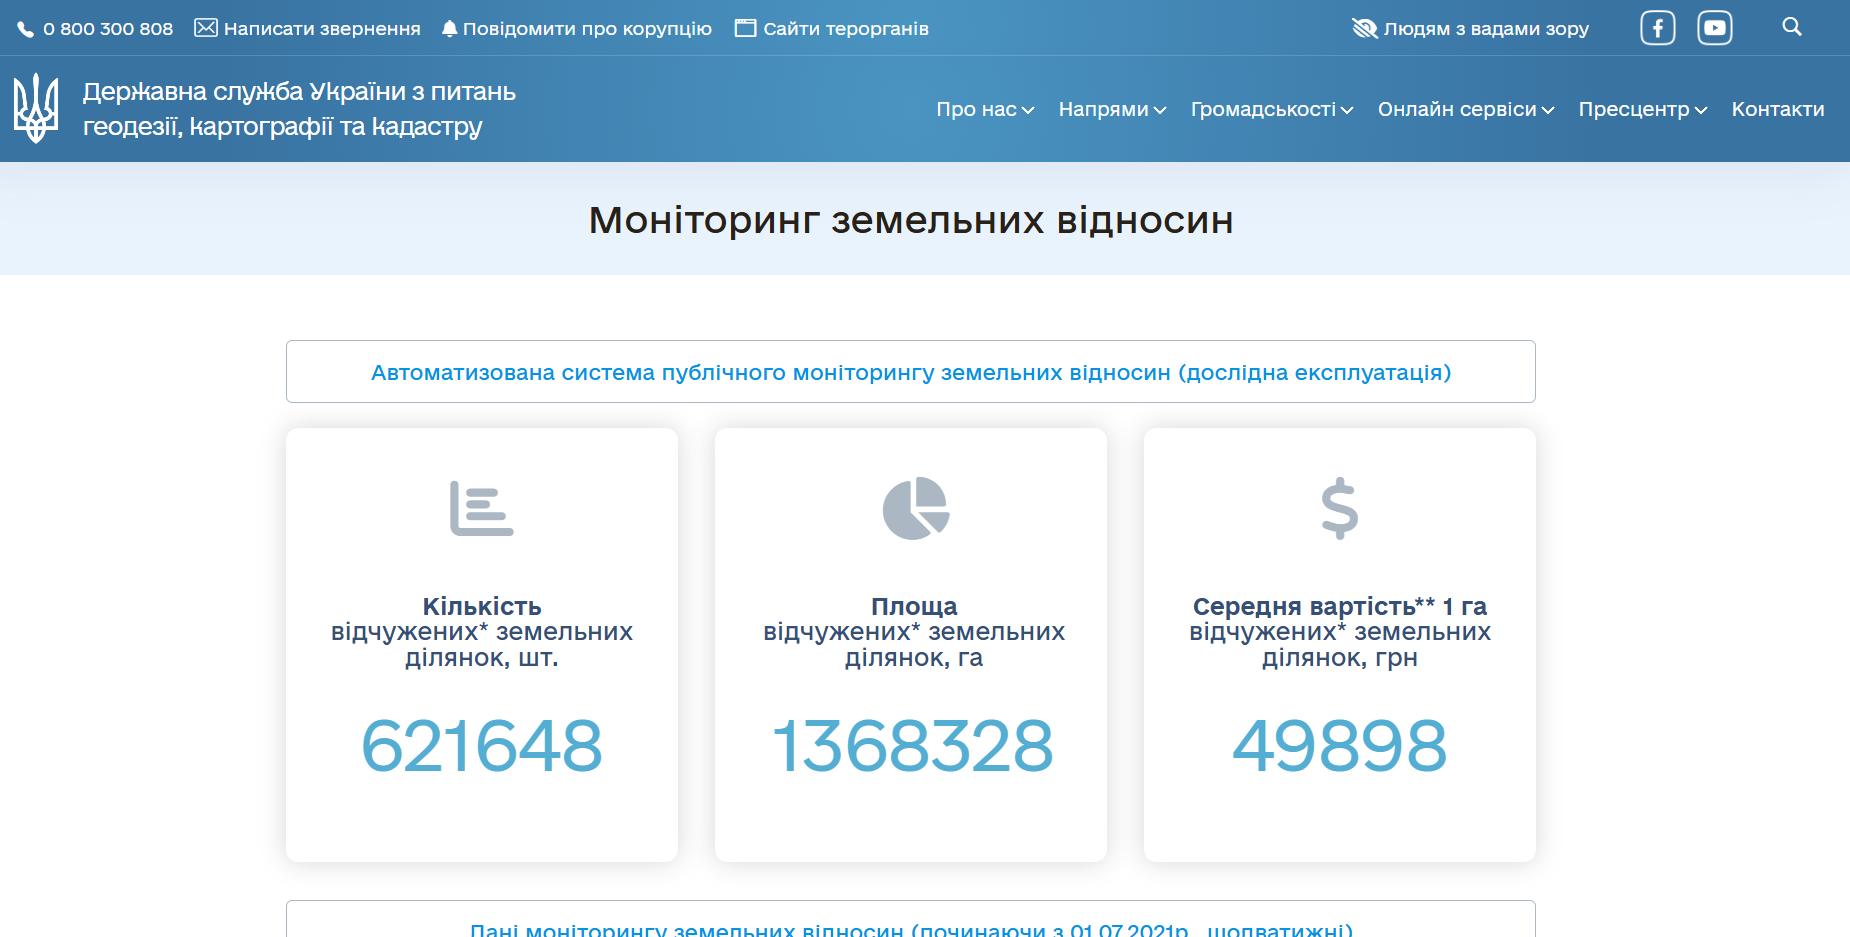Click the envelope icon beside Написати звернення
This screenshot has height=937, width=1850.
(205, 27)
